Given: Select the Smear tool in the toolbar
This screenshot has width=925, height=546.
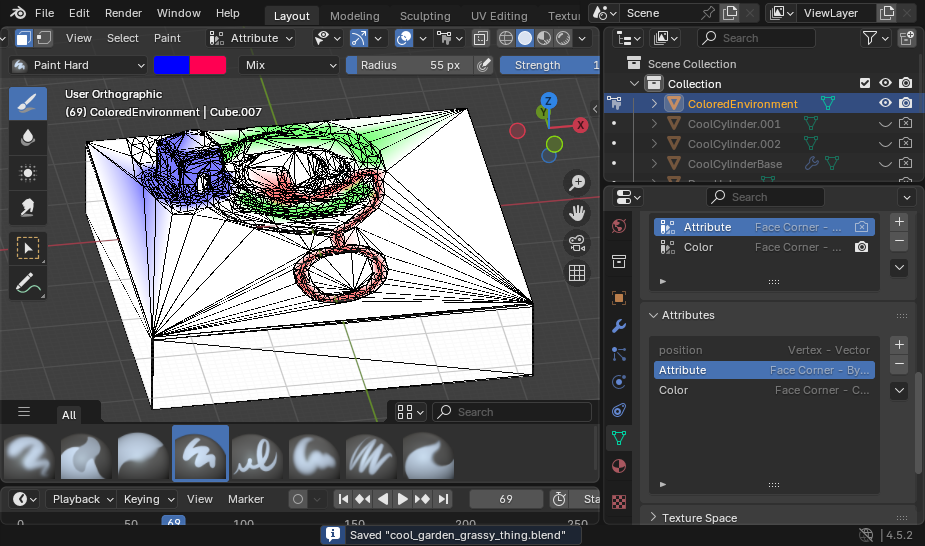Looking at the screenshot, I should 28,208.
